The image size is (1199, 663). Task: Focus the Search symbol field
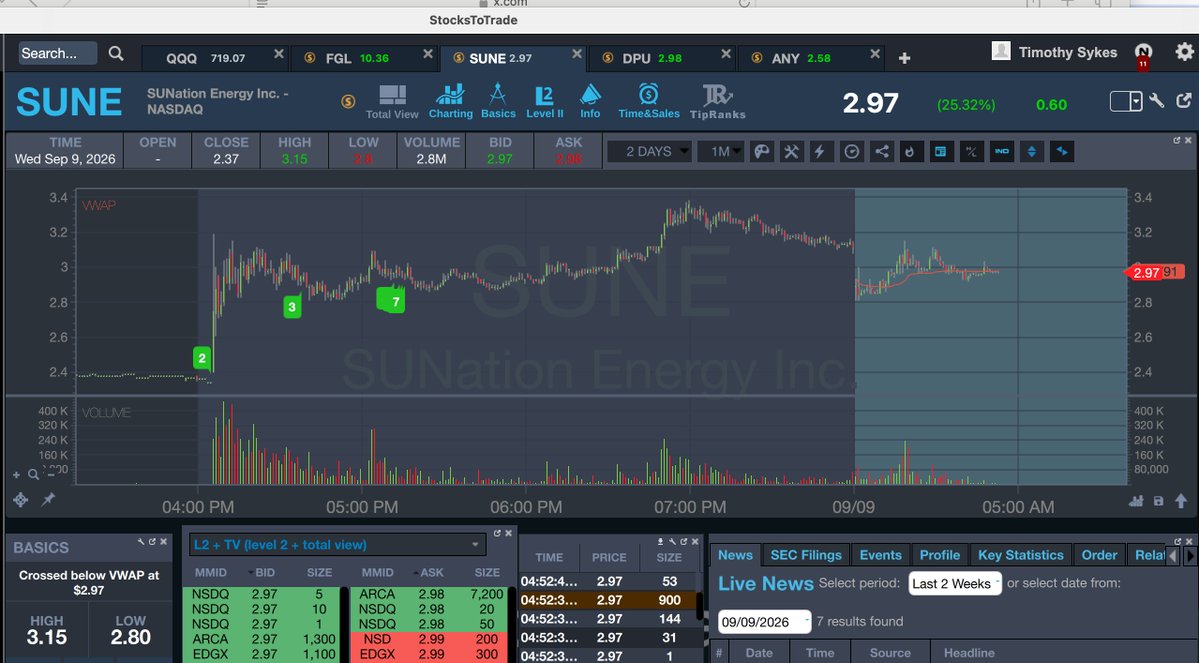pos(58,54)
